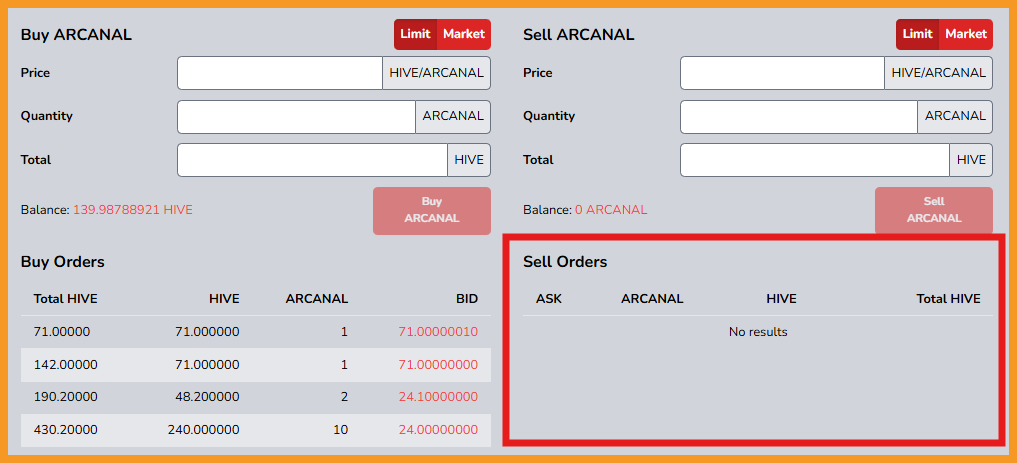1017x463 pixels.
Task: Click the 240.000000 HIVE cell
Action: click(203, 430)
